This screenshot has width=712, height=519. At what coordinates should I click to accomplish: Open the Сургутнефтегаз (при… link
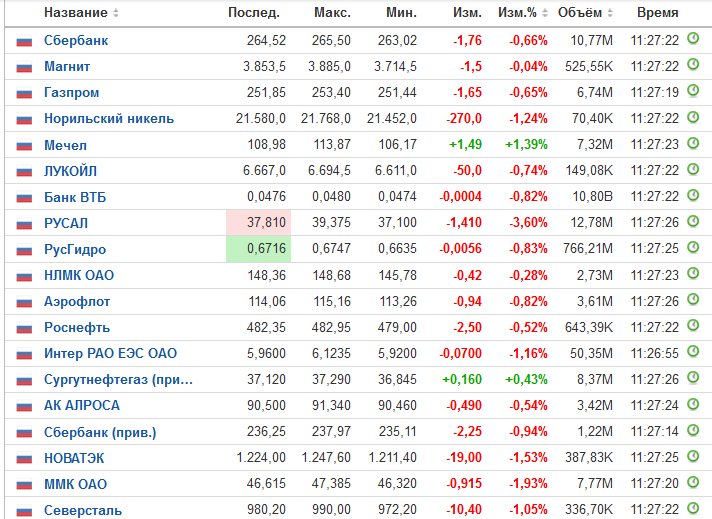tap(118, 380)
